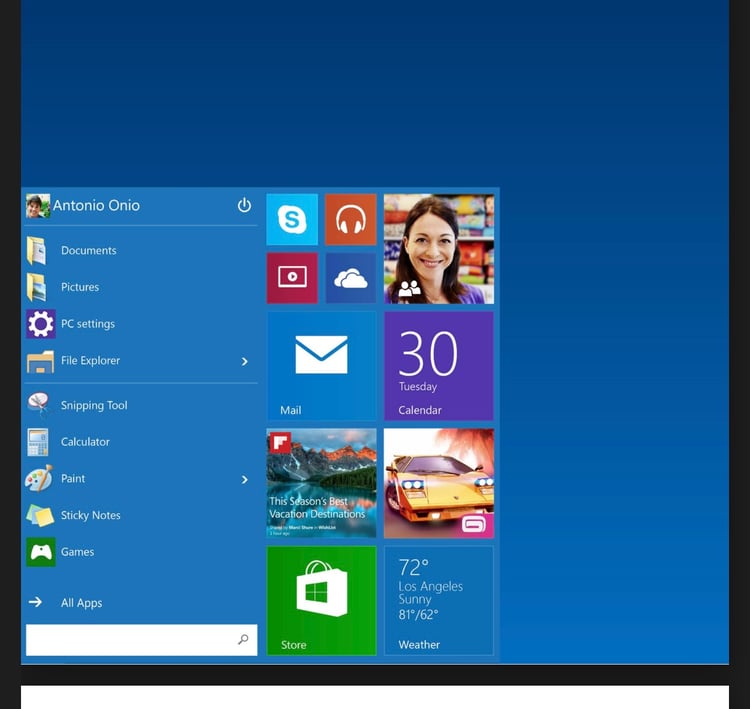Viewport: 750px width, 709px height.
Task: Open the Skype tile
Action: click(x=292, y=219)
